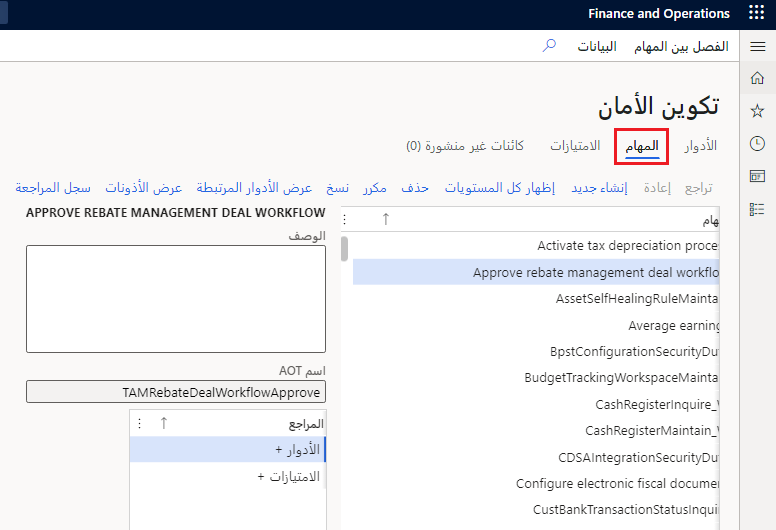
Task: Open كائنات غير منشورة (0) tab
Action: (x=465, y=146)
